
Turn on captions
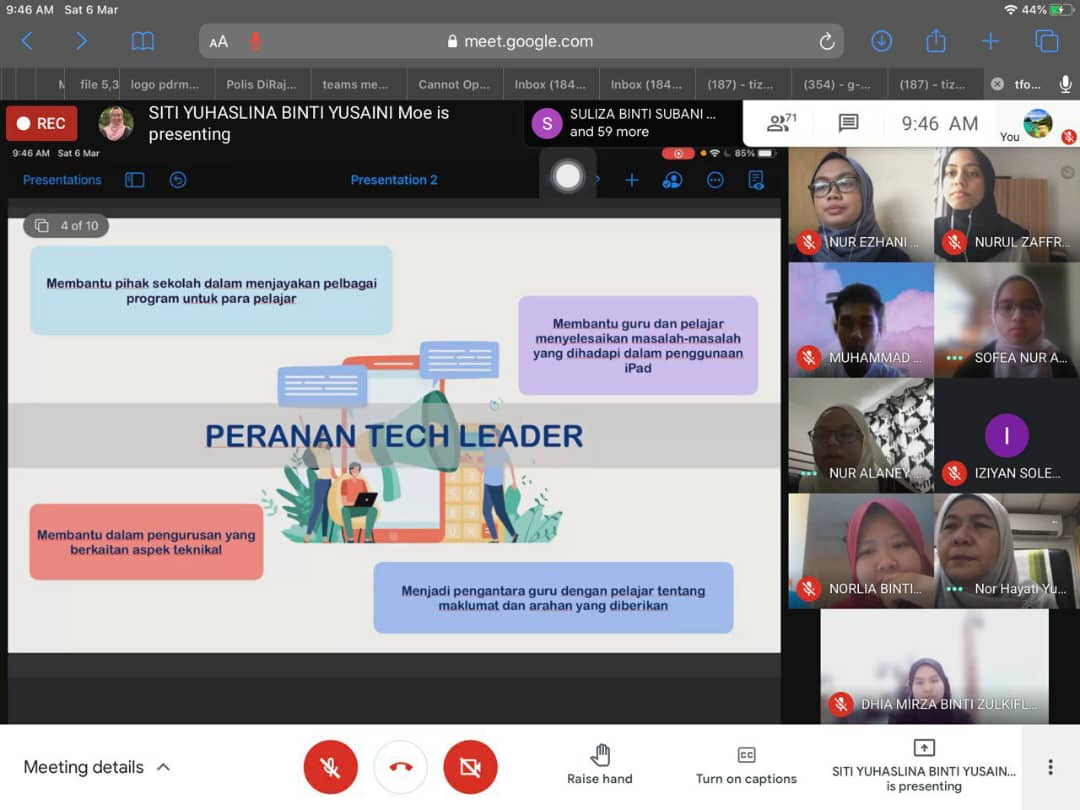coord(746,765)
